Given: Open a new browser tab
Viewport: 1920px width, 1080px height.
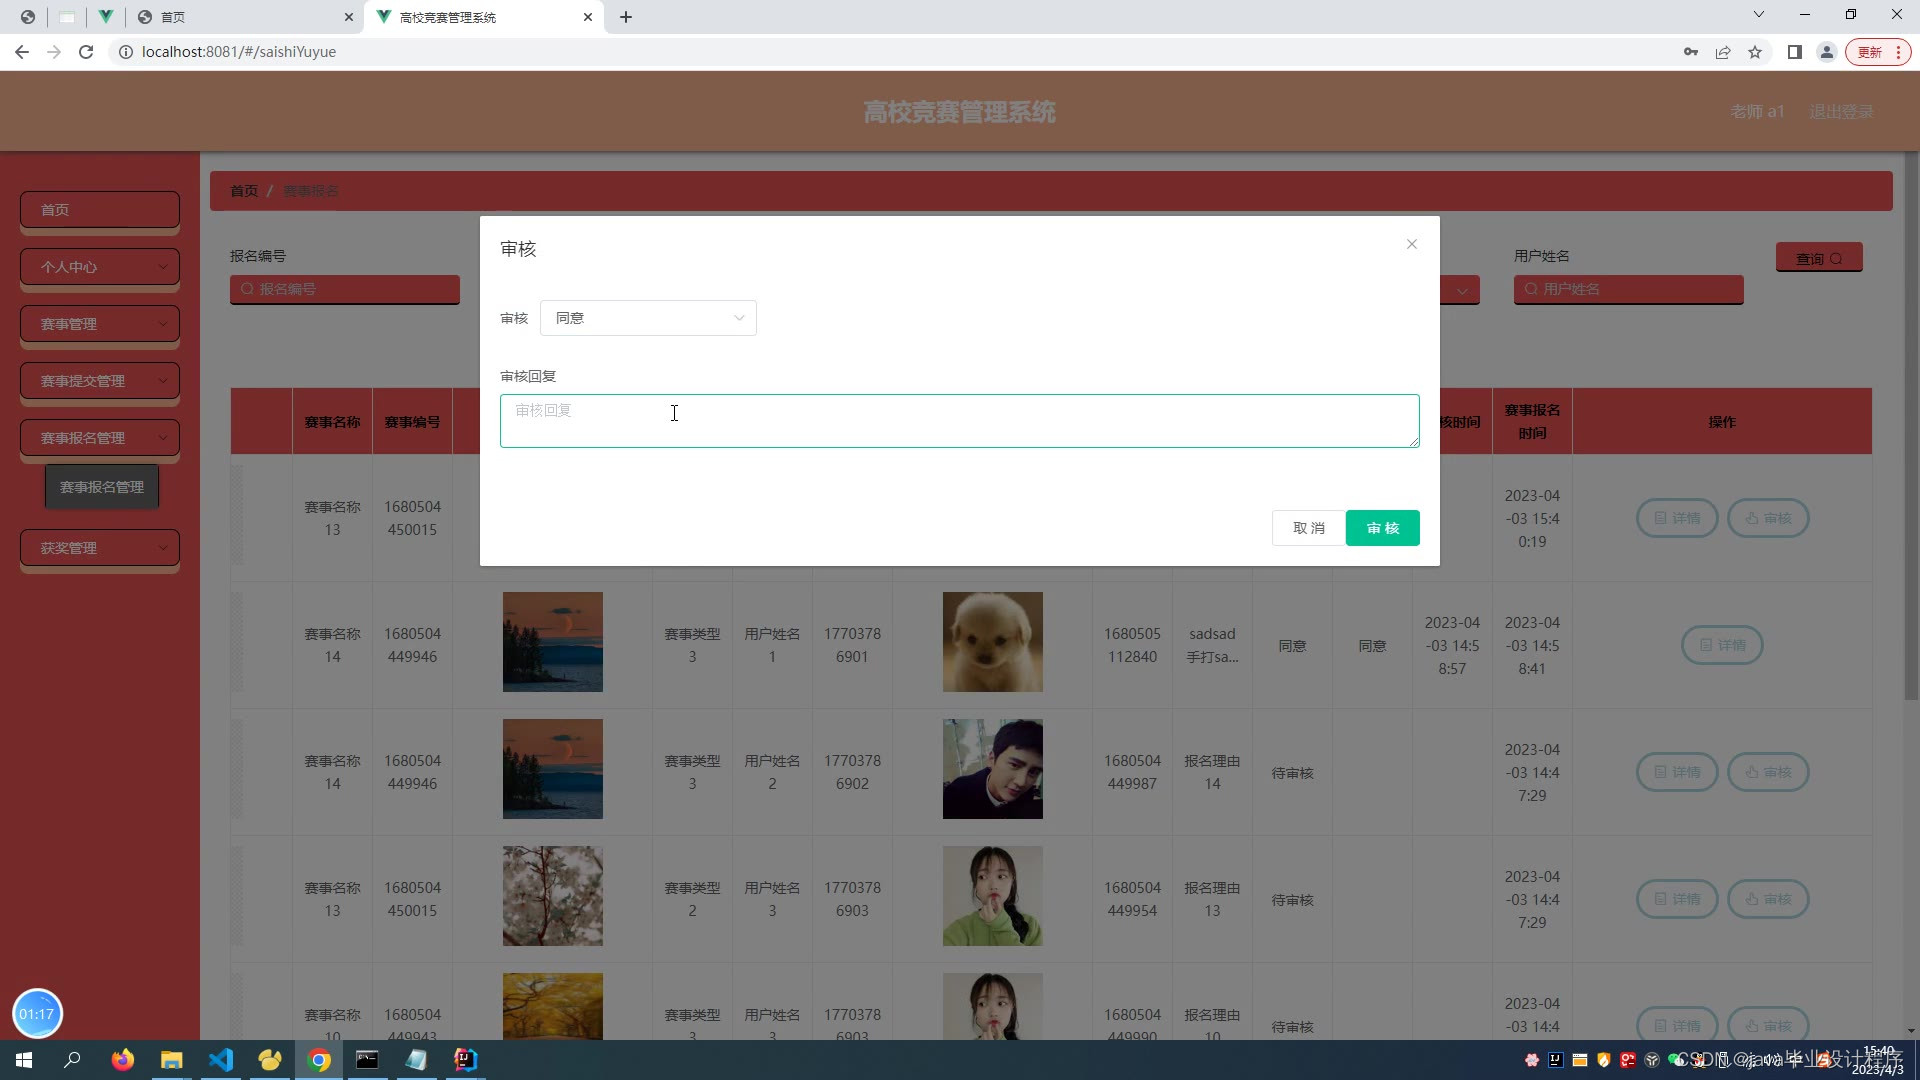Looking at the screenshot, I should [626, 17].
